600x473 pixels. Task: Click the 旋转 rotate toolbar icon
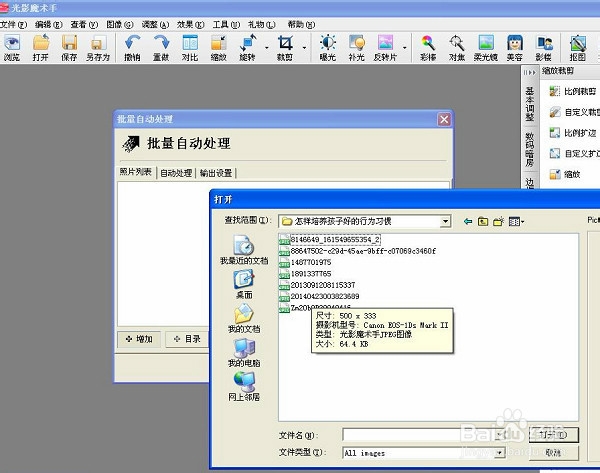[x=248, y=47]
